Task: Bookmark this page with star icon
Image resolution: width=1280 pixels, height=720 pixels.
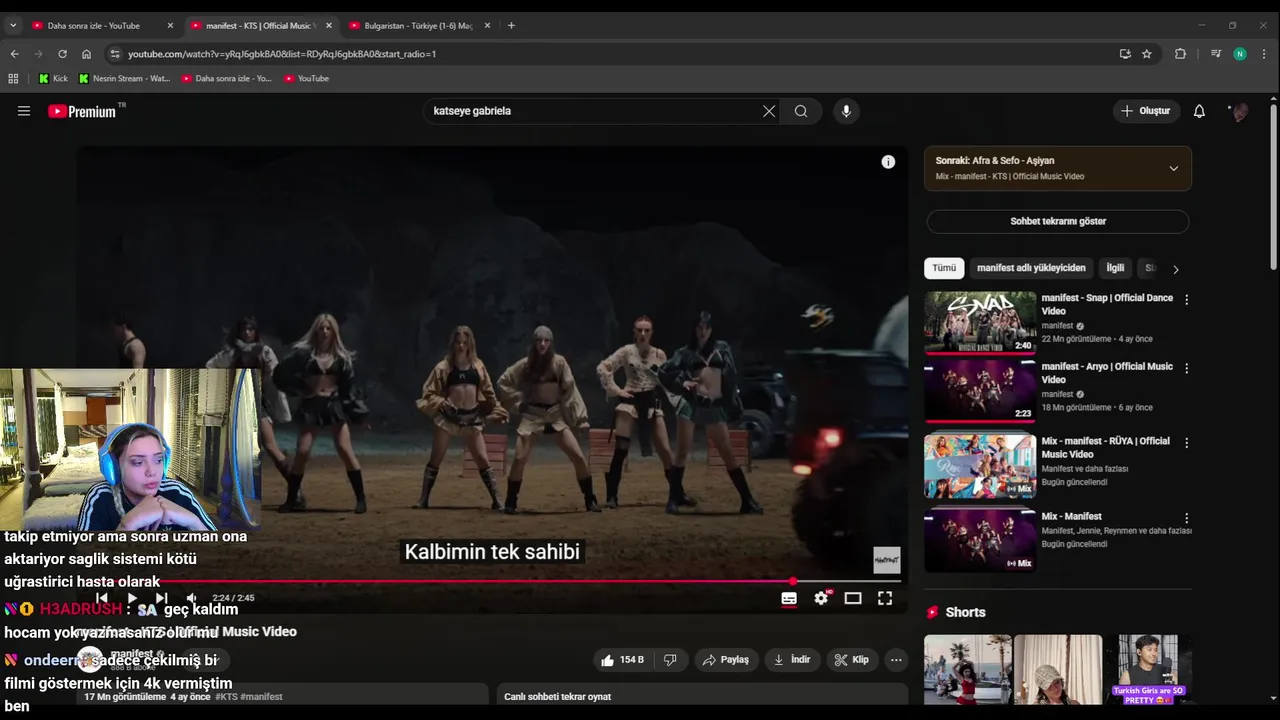Action: pos(1147,54)
